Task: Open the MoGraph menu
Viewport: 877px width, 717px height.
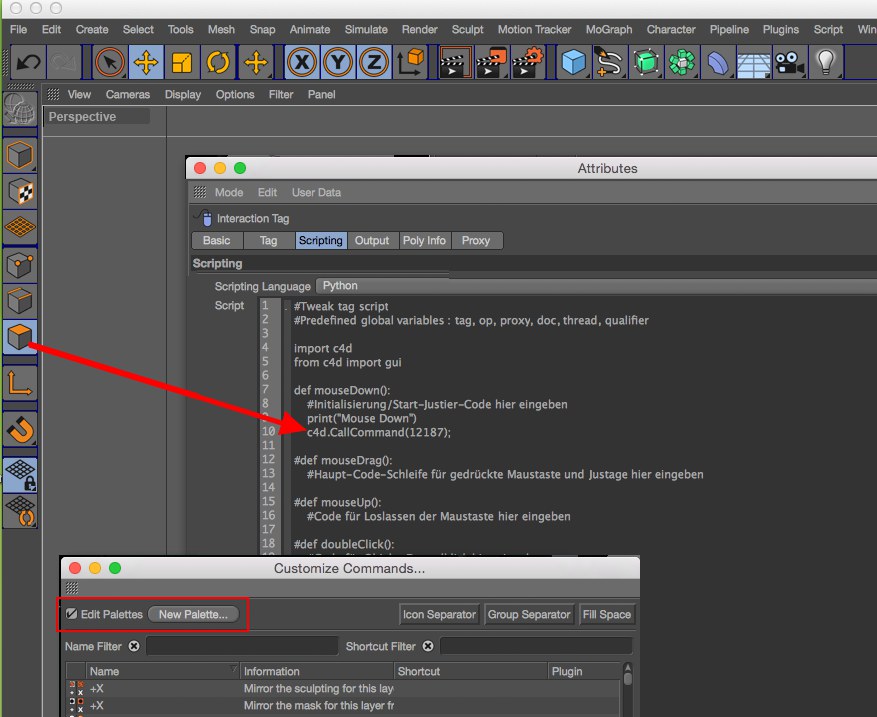Action: tap(609, 30)
